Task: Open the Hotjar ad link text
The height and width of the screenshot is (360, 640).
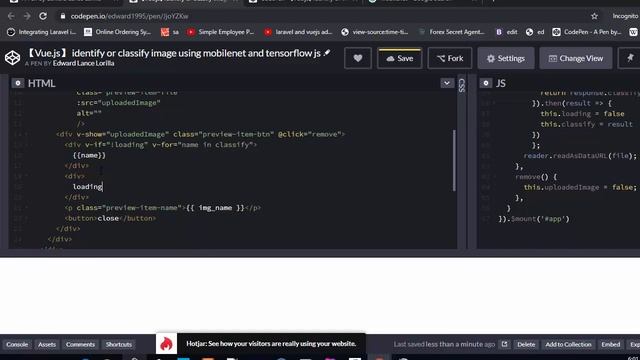Action: point(271,344)
